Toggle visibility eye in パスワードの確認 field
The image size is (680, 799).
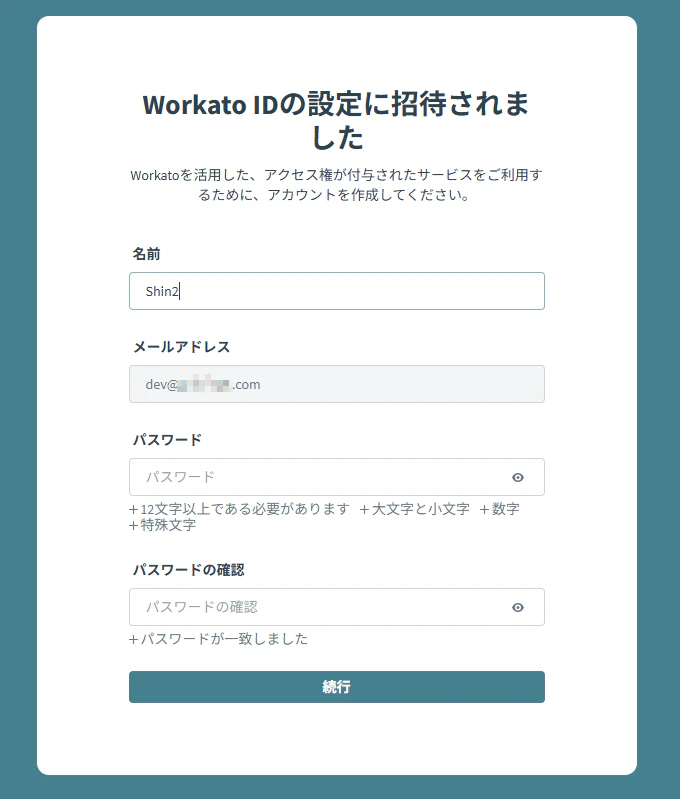[x=518, y=607]
